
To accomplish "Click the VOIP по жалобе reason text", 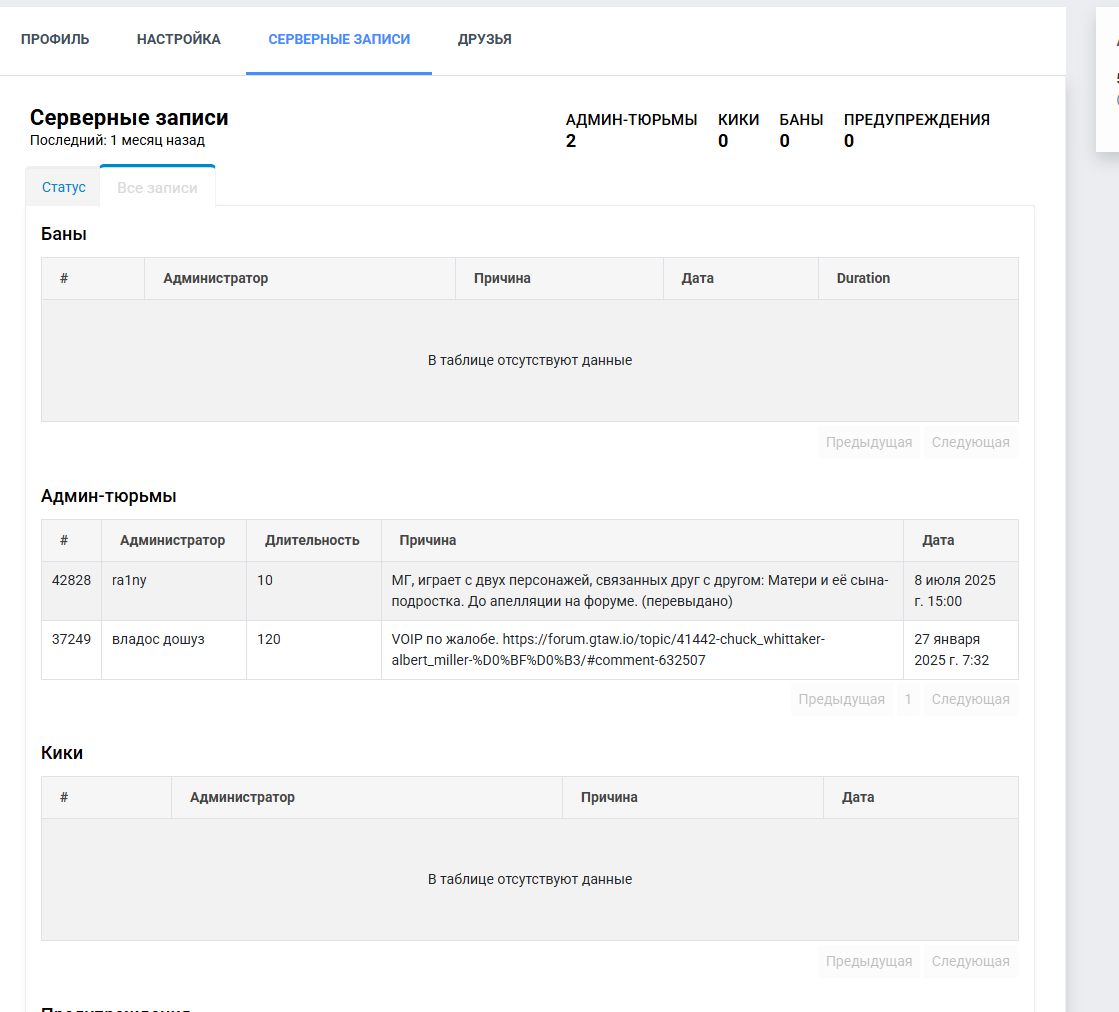I will (608, 649).
